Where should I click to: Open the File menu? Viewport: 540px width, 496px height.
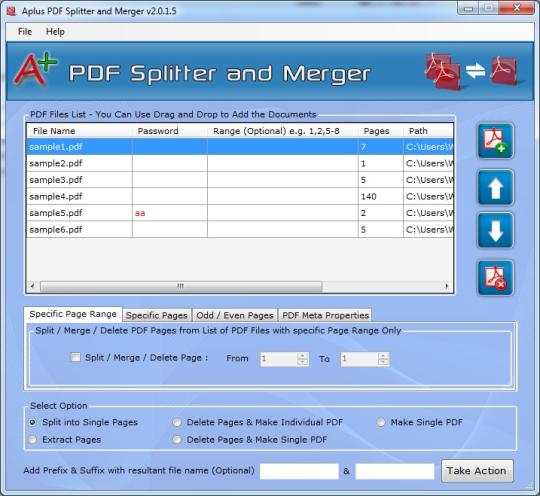pyautogui.click(x=25, y=32)
